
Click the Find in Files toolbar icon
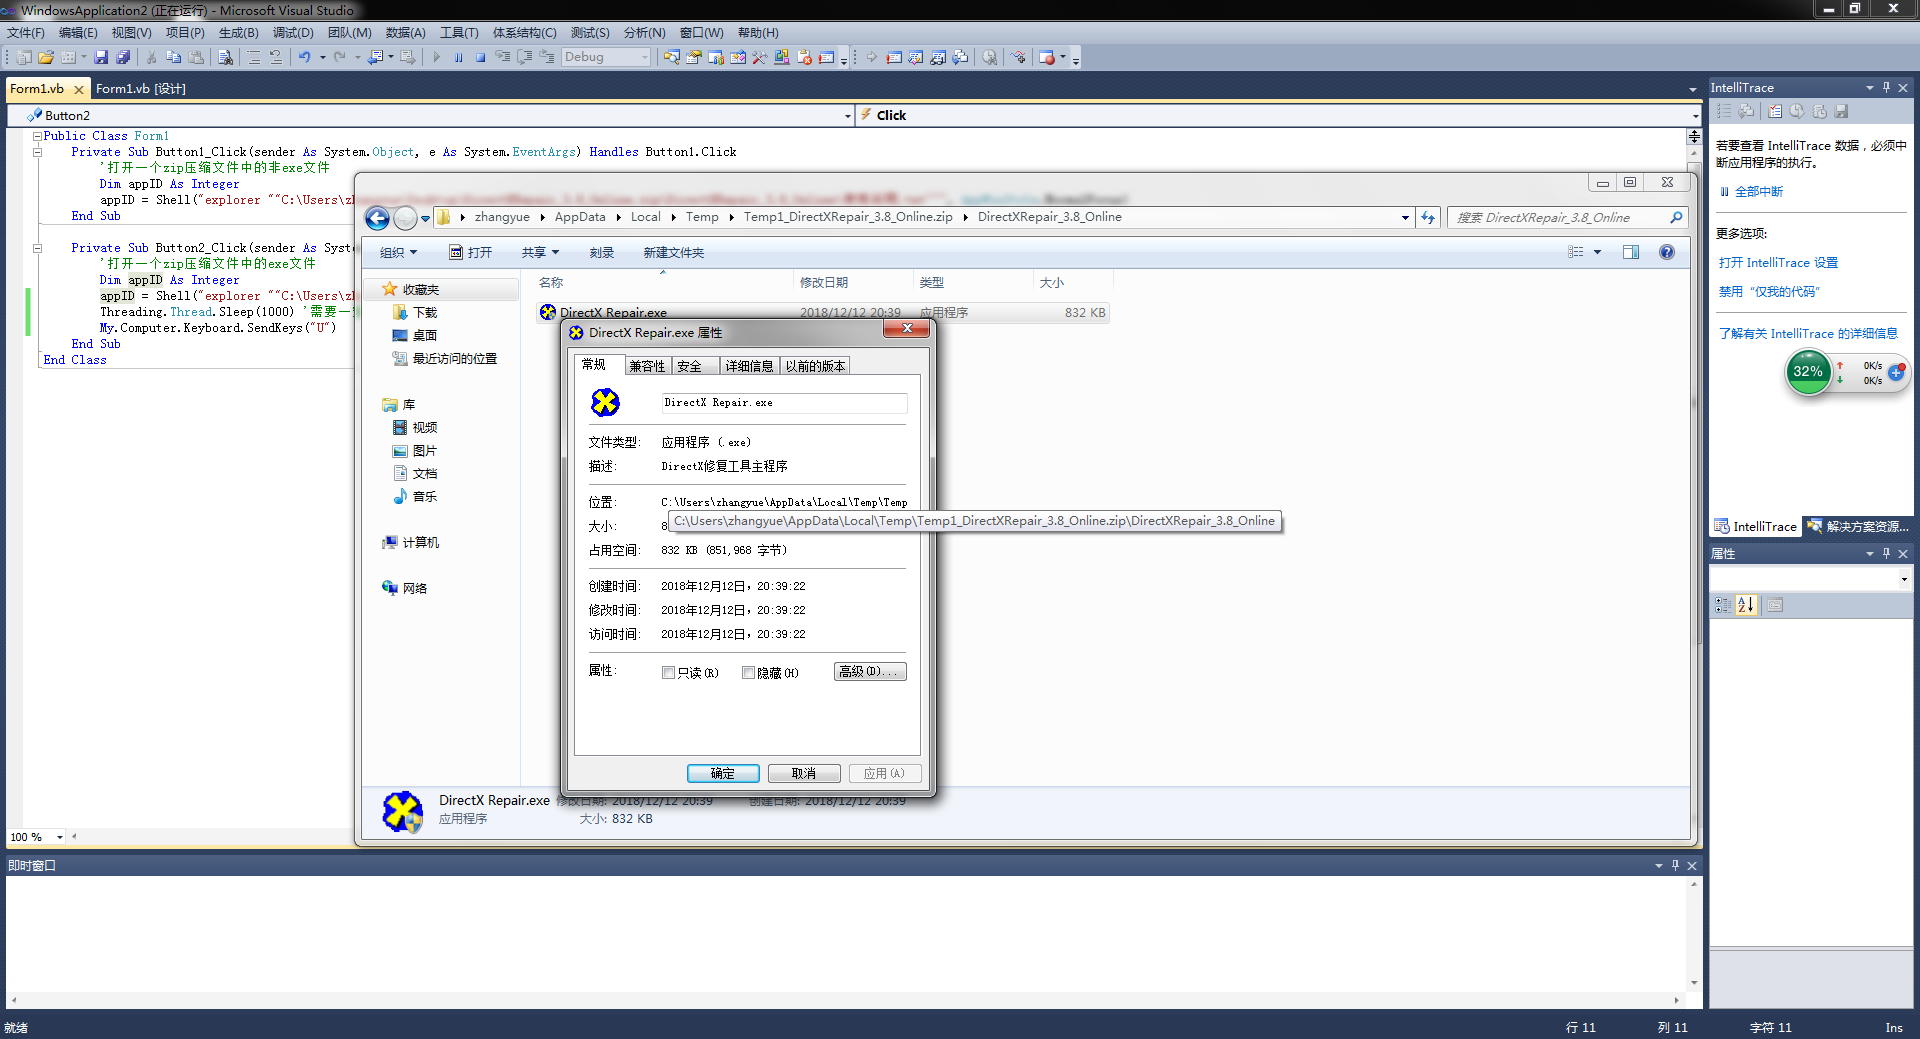tap(226, 58)
